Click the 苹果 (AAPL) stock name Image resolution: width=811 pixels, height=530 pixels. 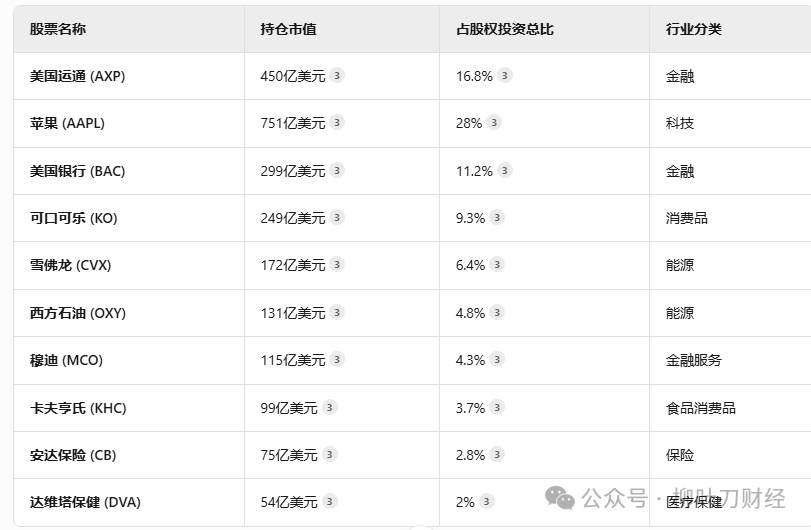[67, 123]
